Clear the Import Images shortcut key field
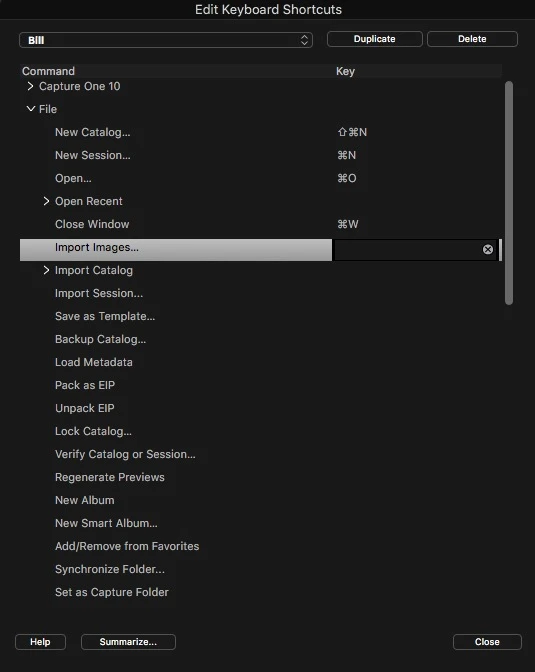 tap(487, 249)
